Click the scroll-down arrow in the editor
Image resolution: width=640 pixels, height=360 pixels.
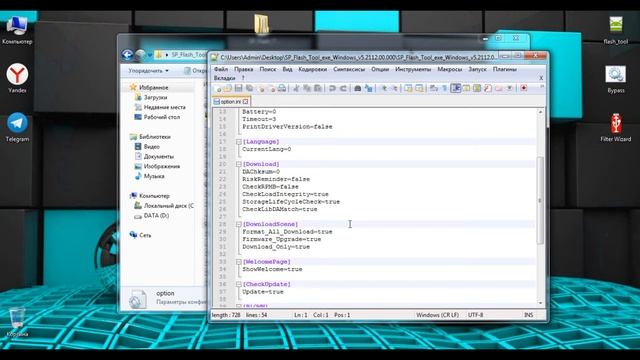[x=540, y=303]
